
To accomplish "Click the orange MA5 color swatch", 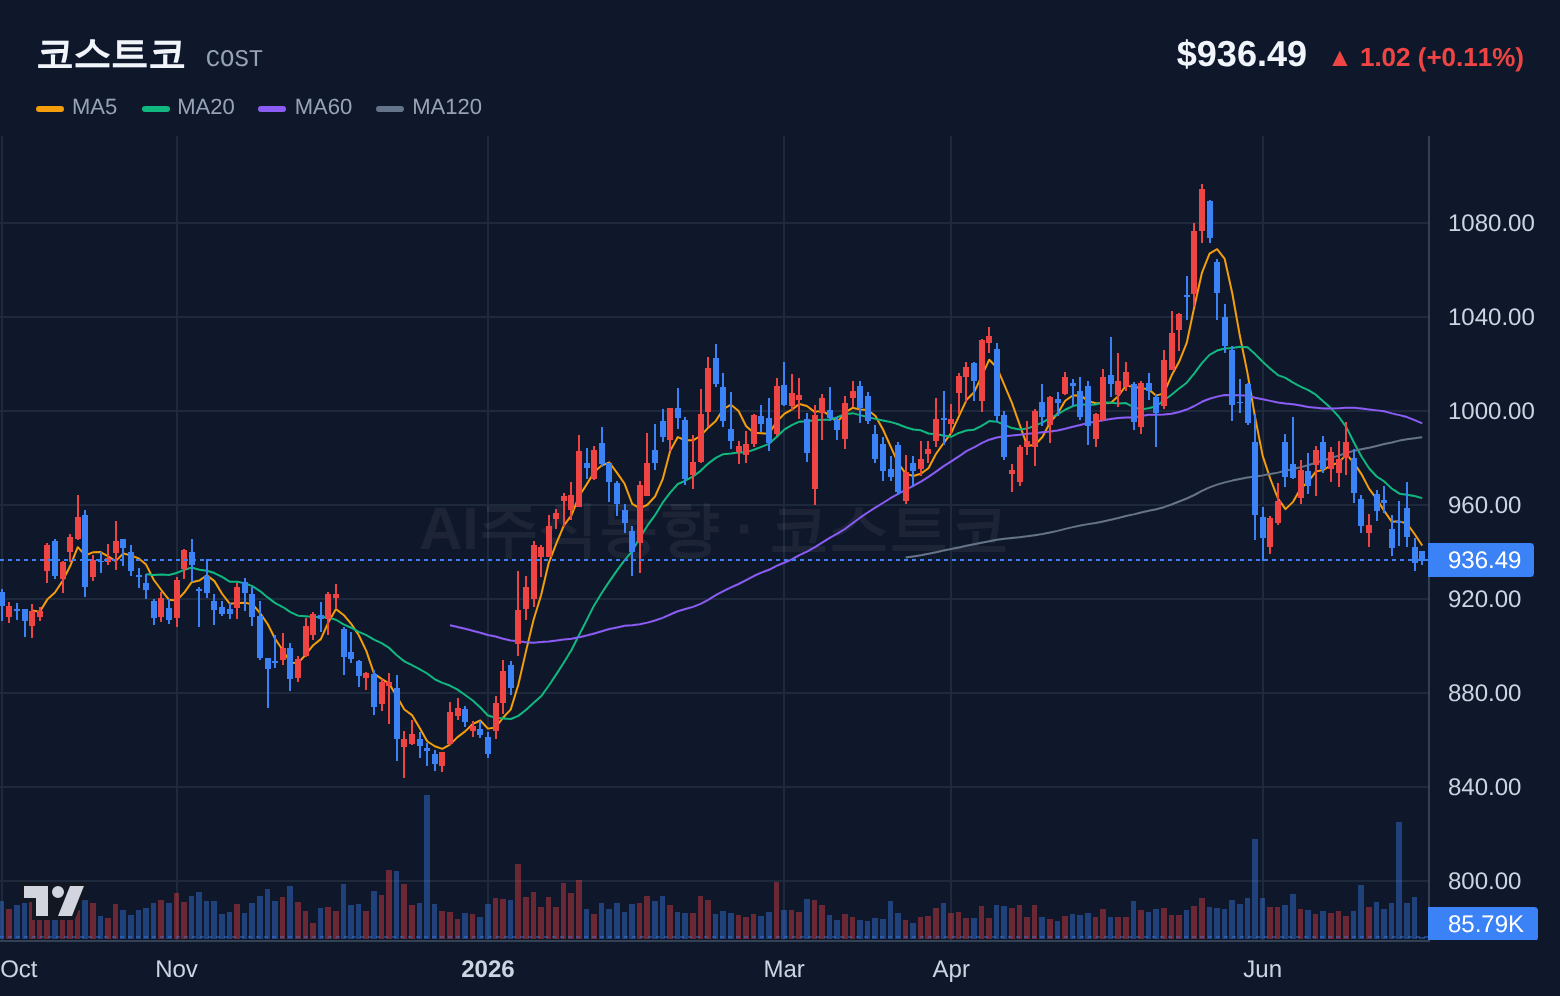I will click(50, 108).
